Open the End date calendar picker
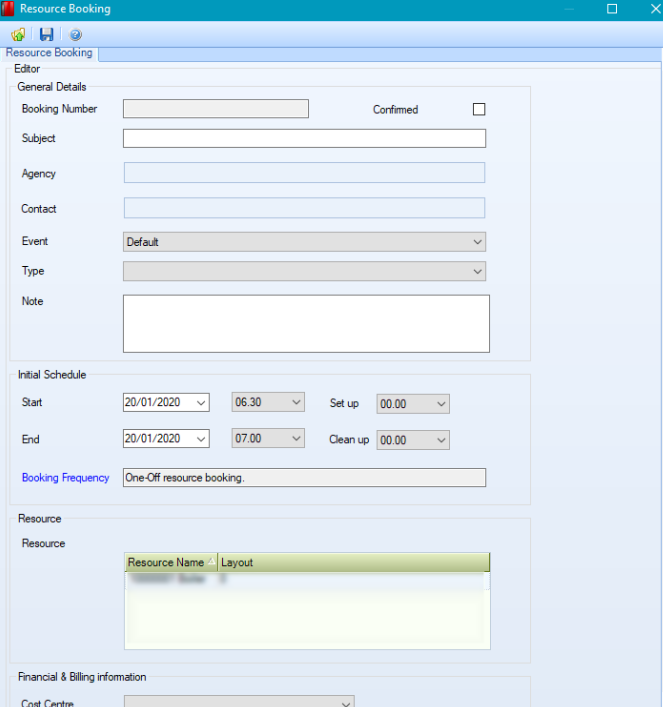663x707 pixels. [201, 439]
